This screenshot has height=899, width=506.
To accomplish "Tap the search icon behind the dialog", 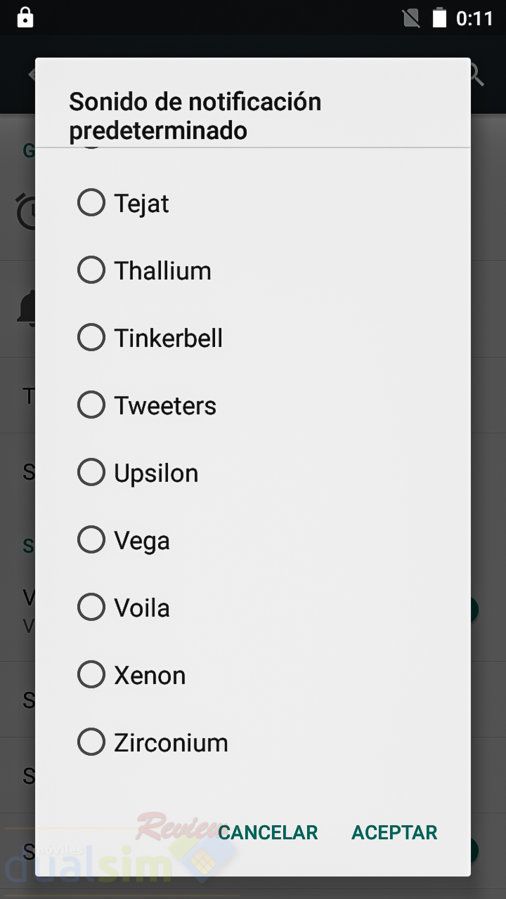I will pyautogui.click(x=477, y=75).
